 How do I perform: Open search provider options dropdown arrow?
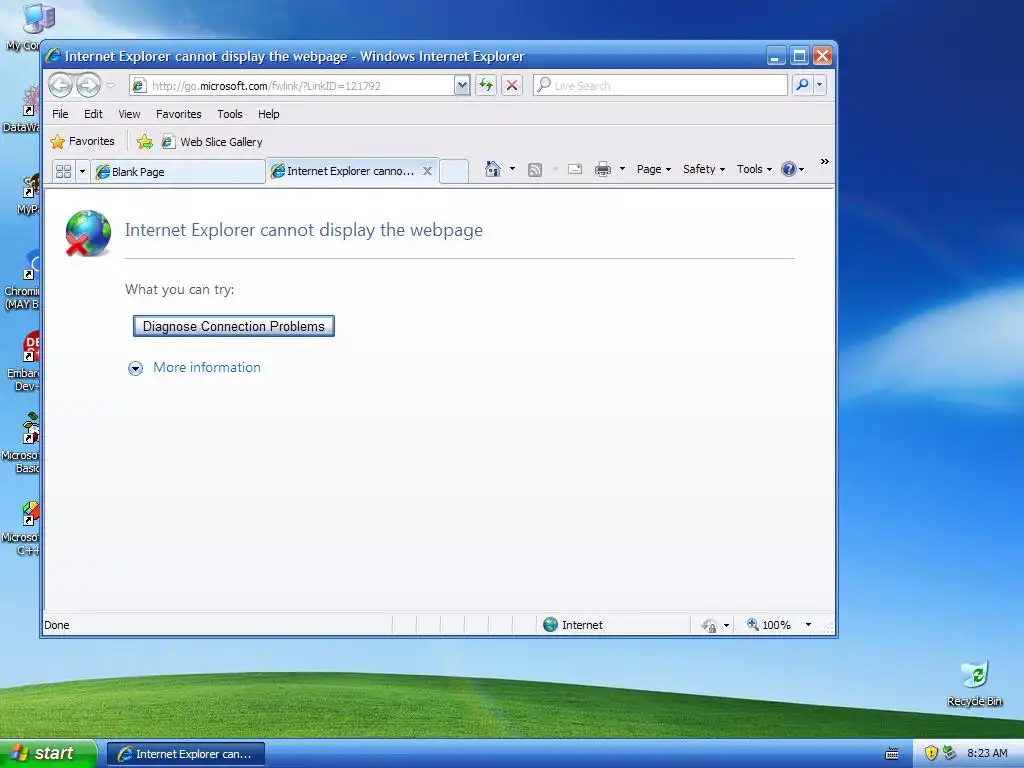(x=820, y=85)
